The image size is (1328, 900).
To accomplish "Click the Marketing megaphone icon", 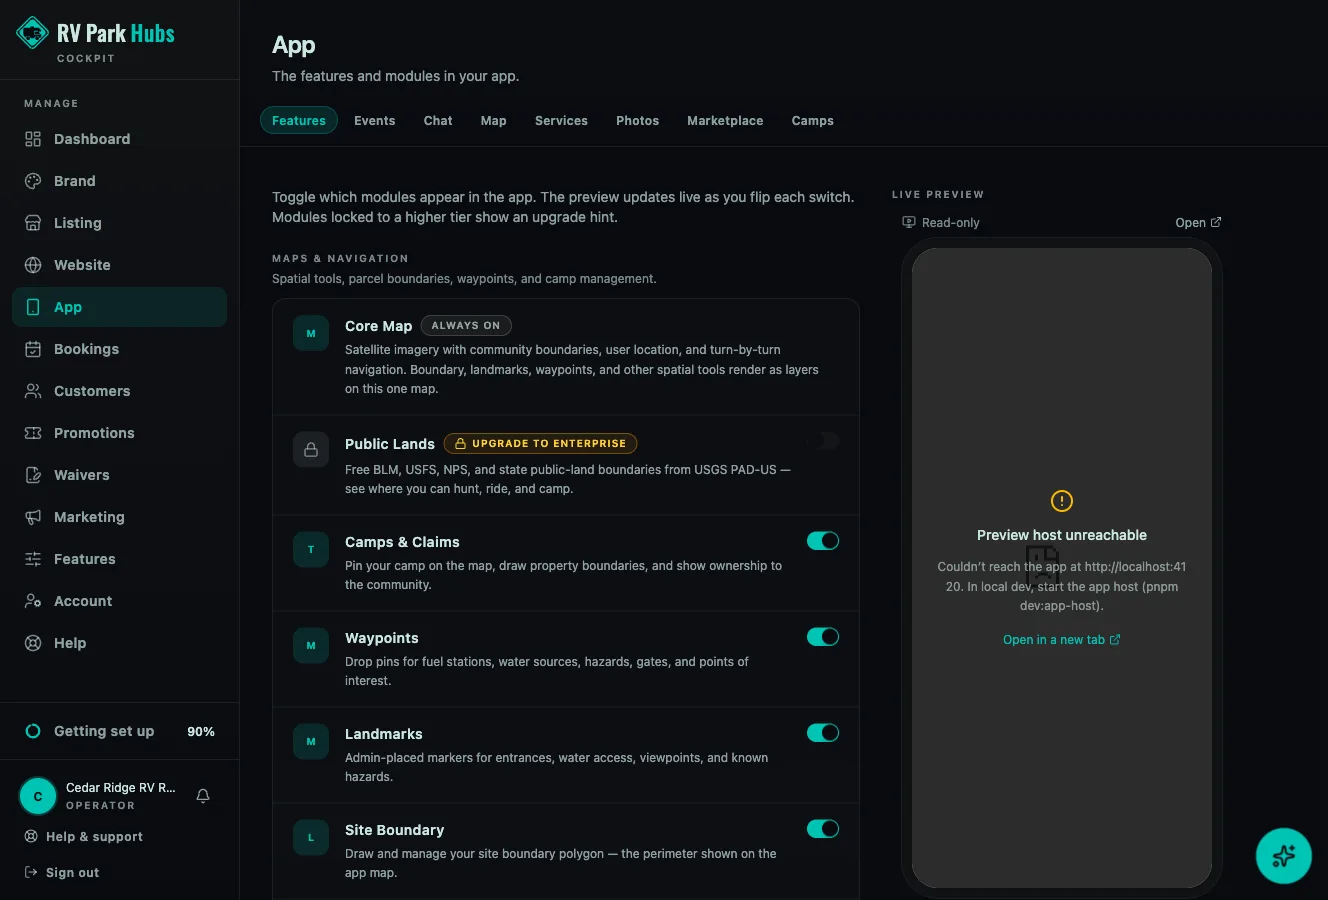I will [x=33, y=517].
